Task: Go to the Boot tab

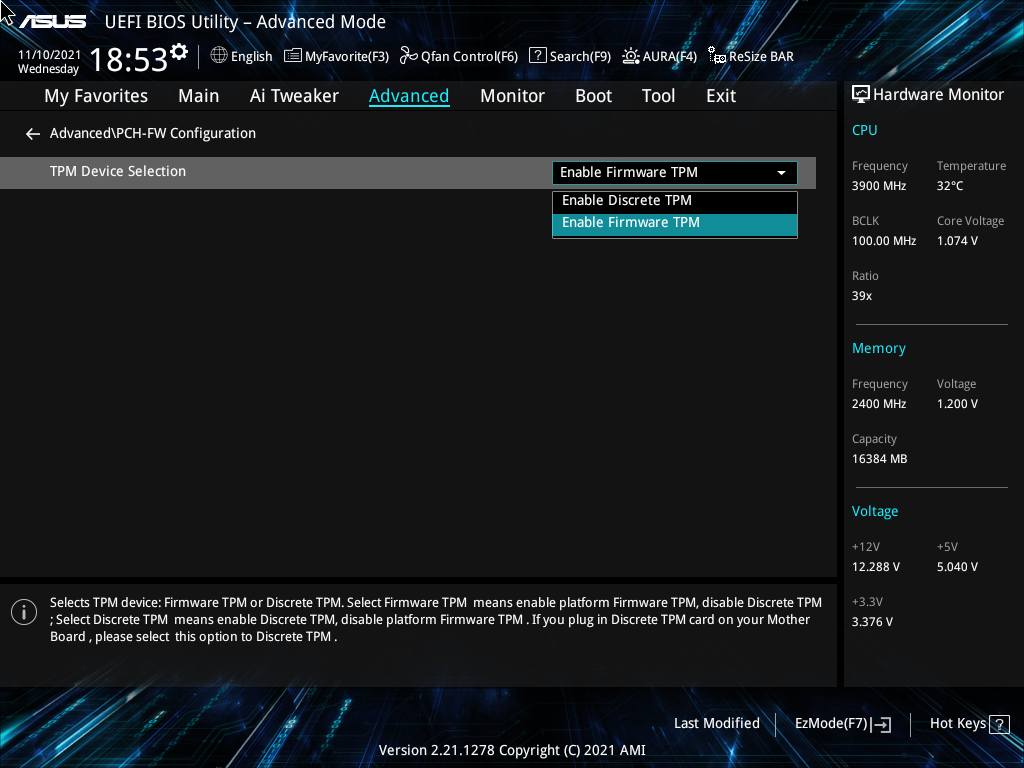Action: tap(593, 96)
